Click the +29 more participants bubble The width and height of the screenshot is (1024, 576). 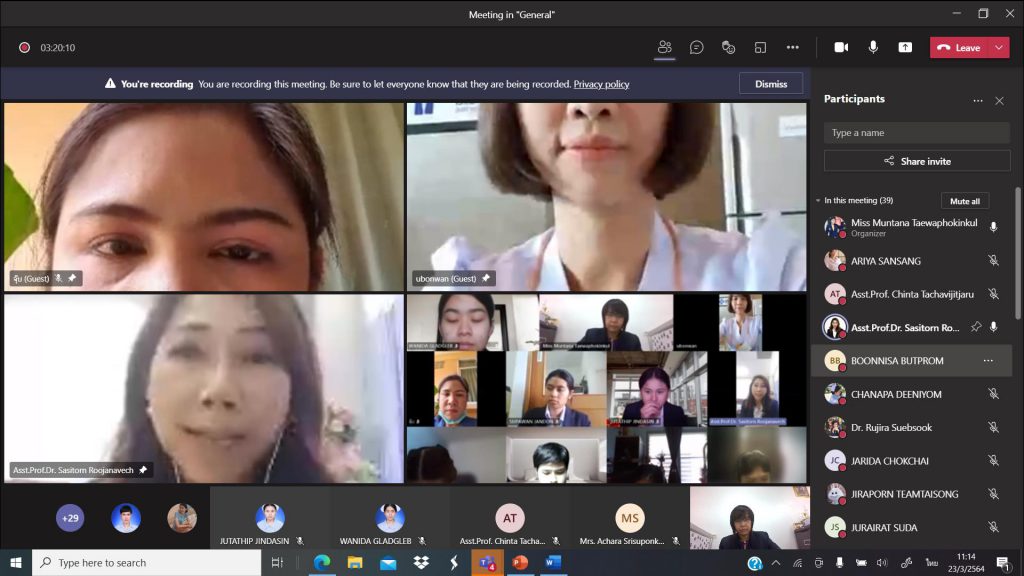click(70, 518)
